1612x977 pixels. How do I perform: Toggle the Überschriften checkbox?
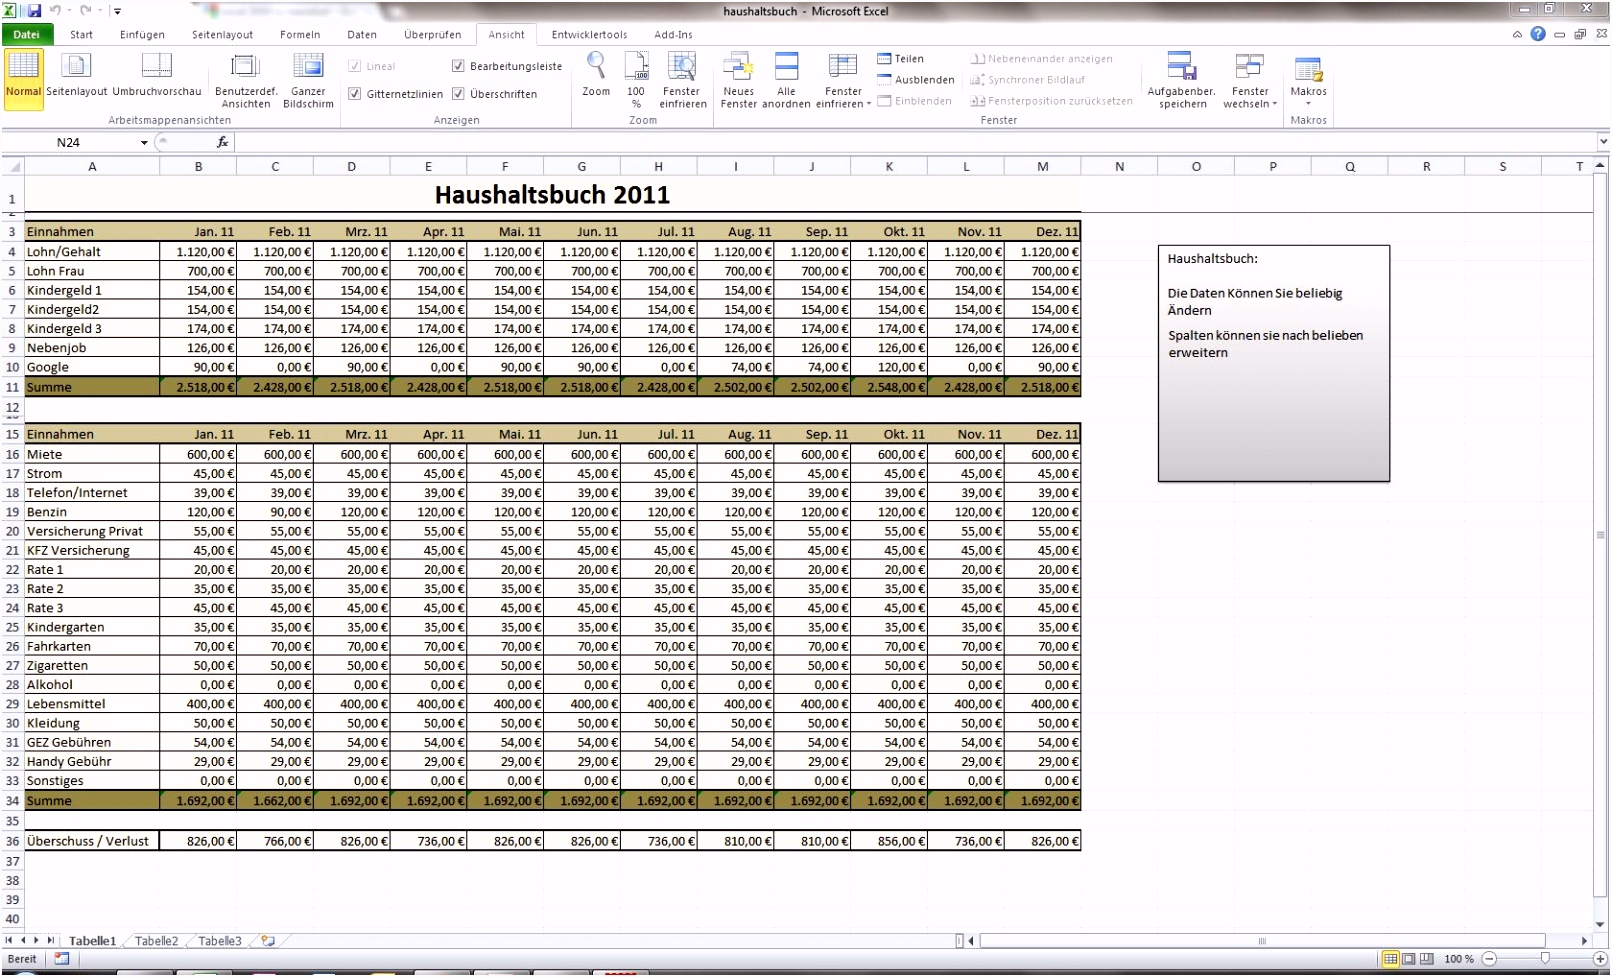coord(458,94)
